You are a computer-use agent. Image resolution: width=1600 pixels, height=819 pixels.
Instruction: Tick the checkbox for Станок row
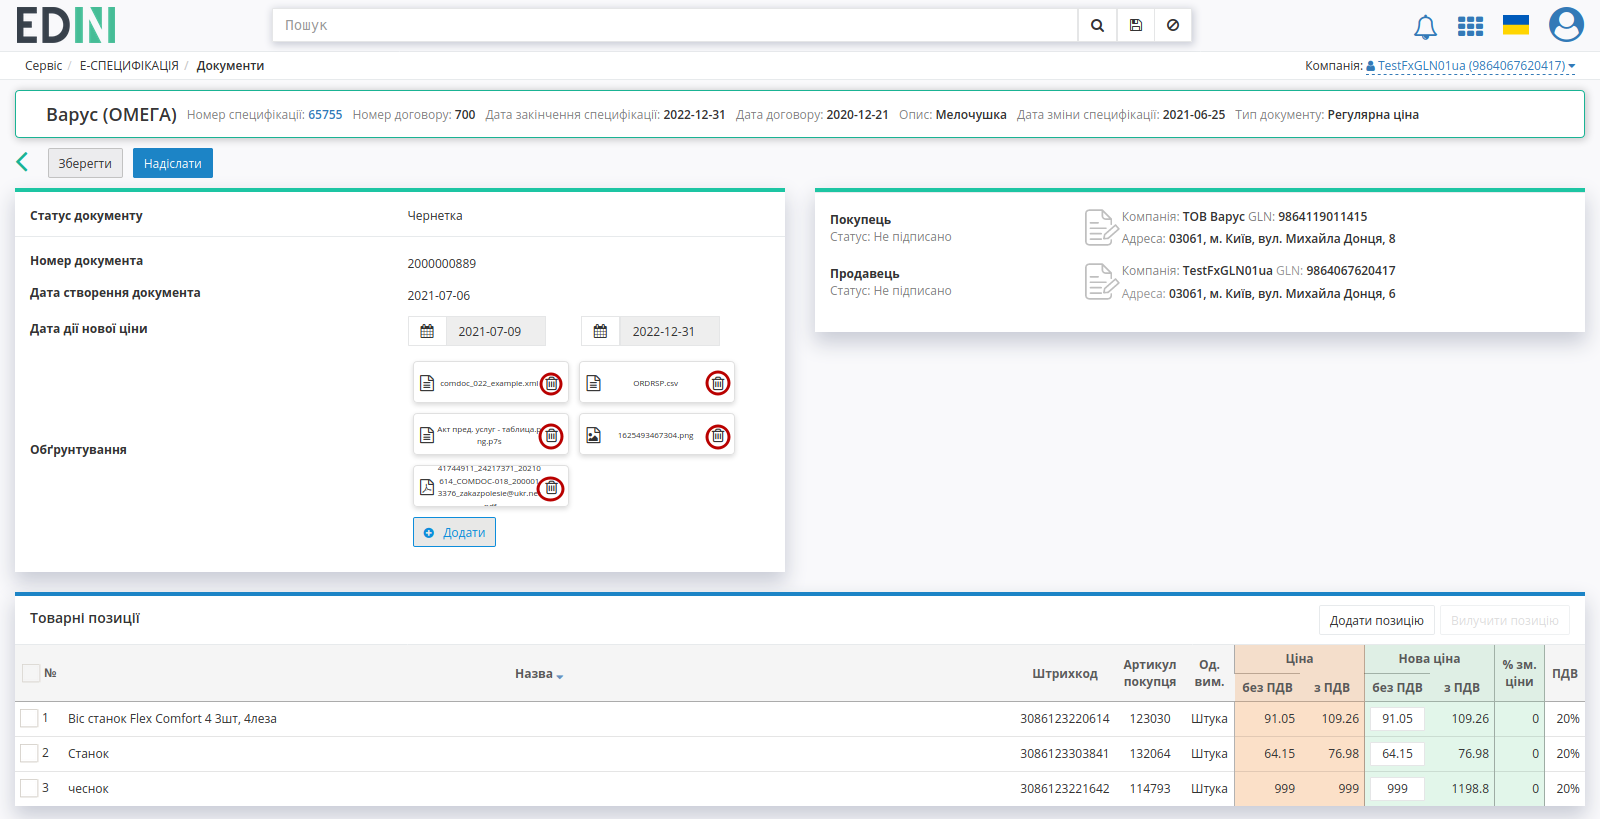29,753
